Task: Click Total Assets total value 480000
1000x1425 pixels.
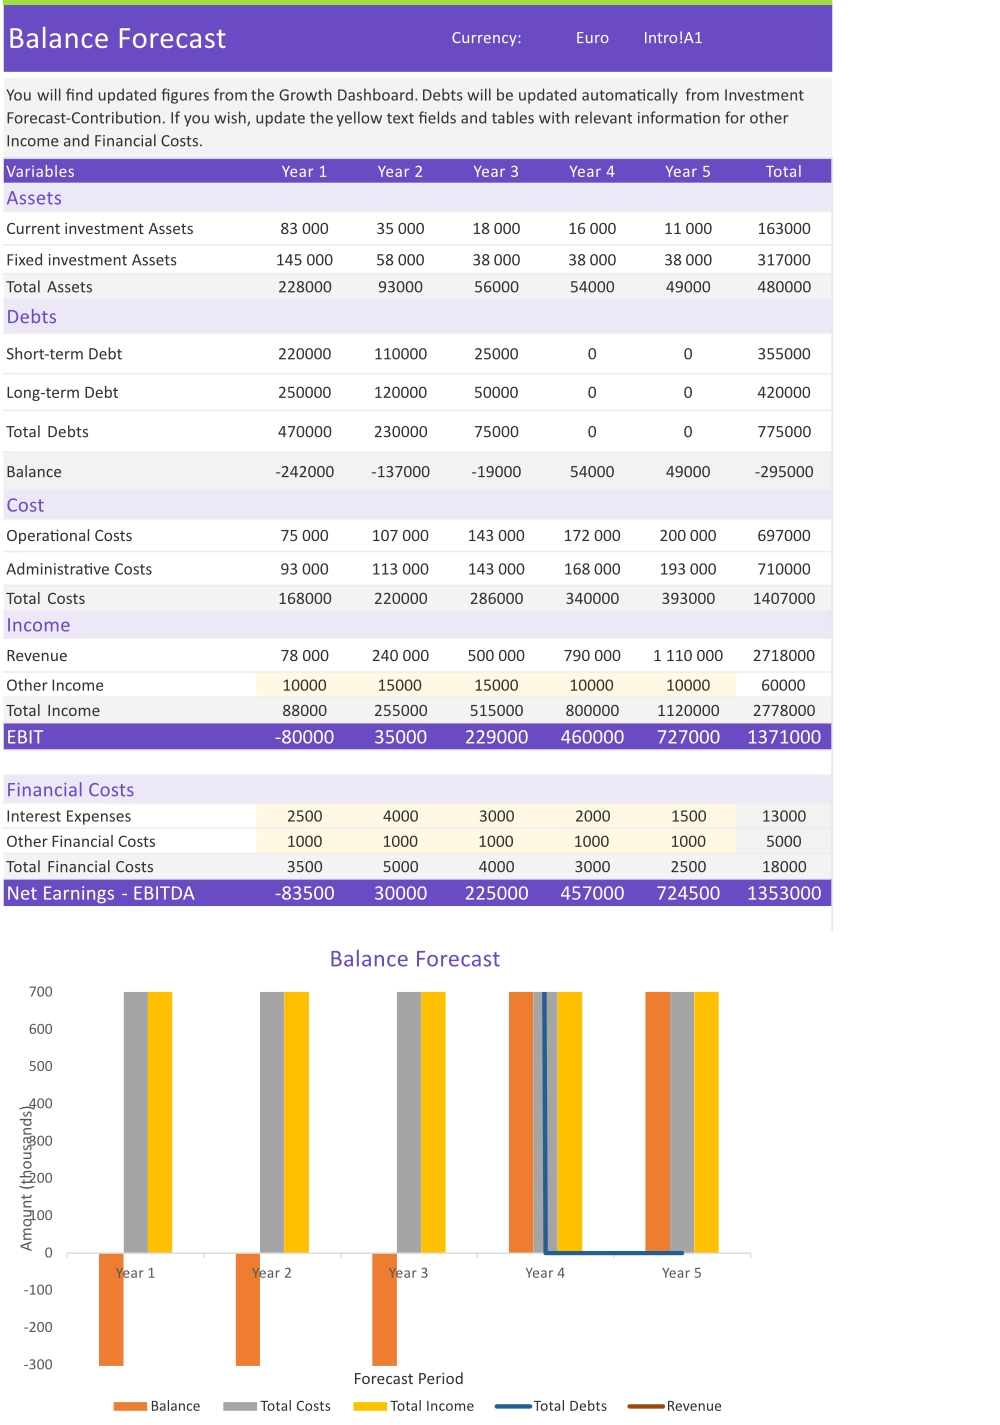Action: point(784,287)
